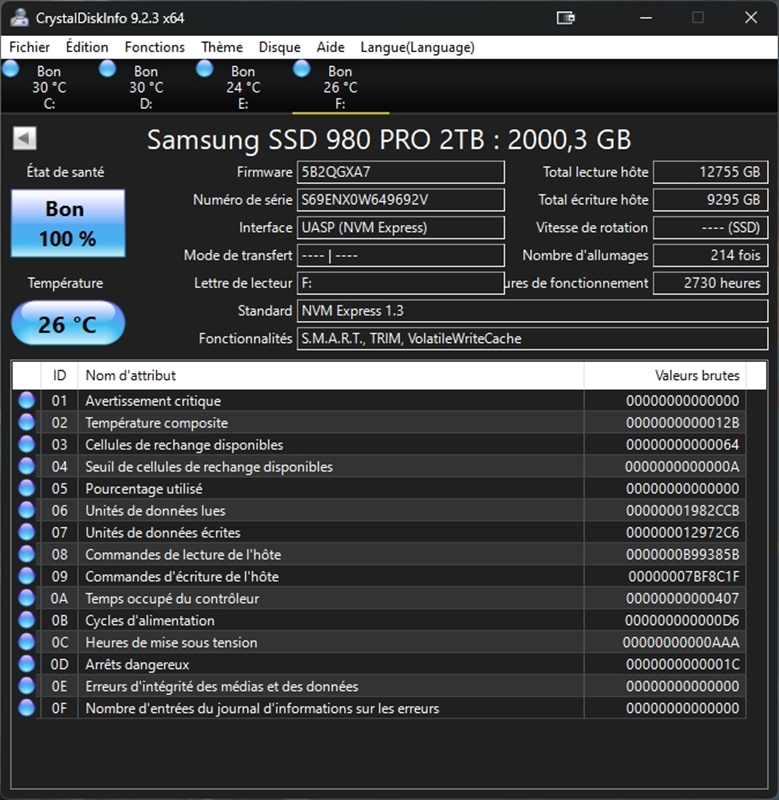This screenshot has height=800, width=779.
Task: Click the previous disk arrow button
Action: 25,139
